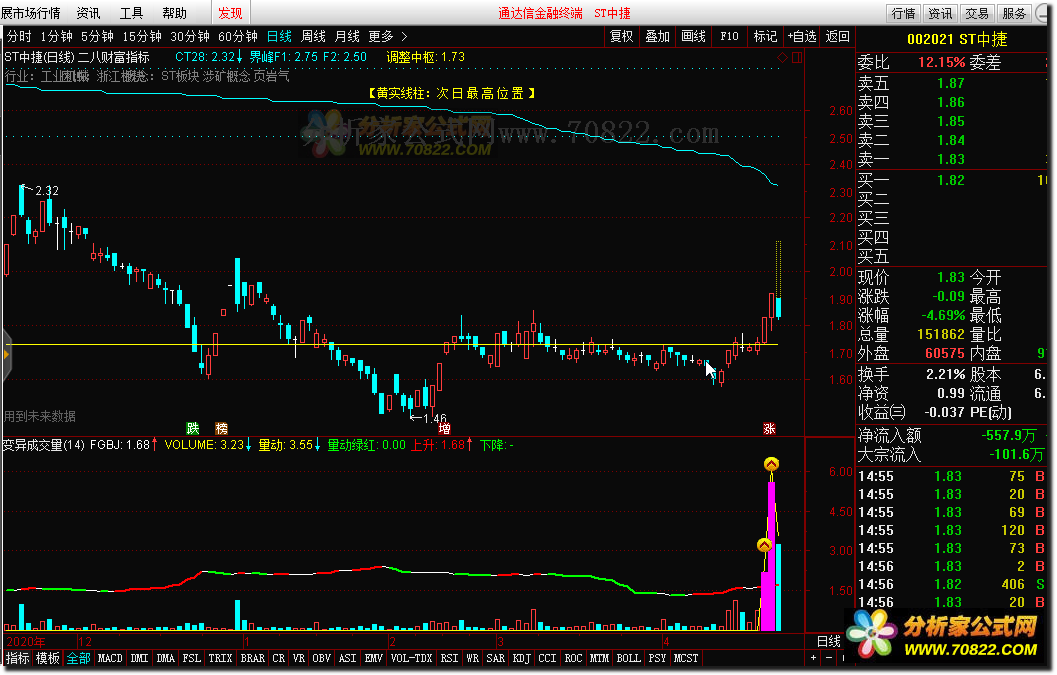Click the 行情 button at top right
1057x675 pixels.
tap(903, 13)
